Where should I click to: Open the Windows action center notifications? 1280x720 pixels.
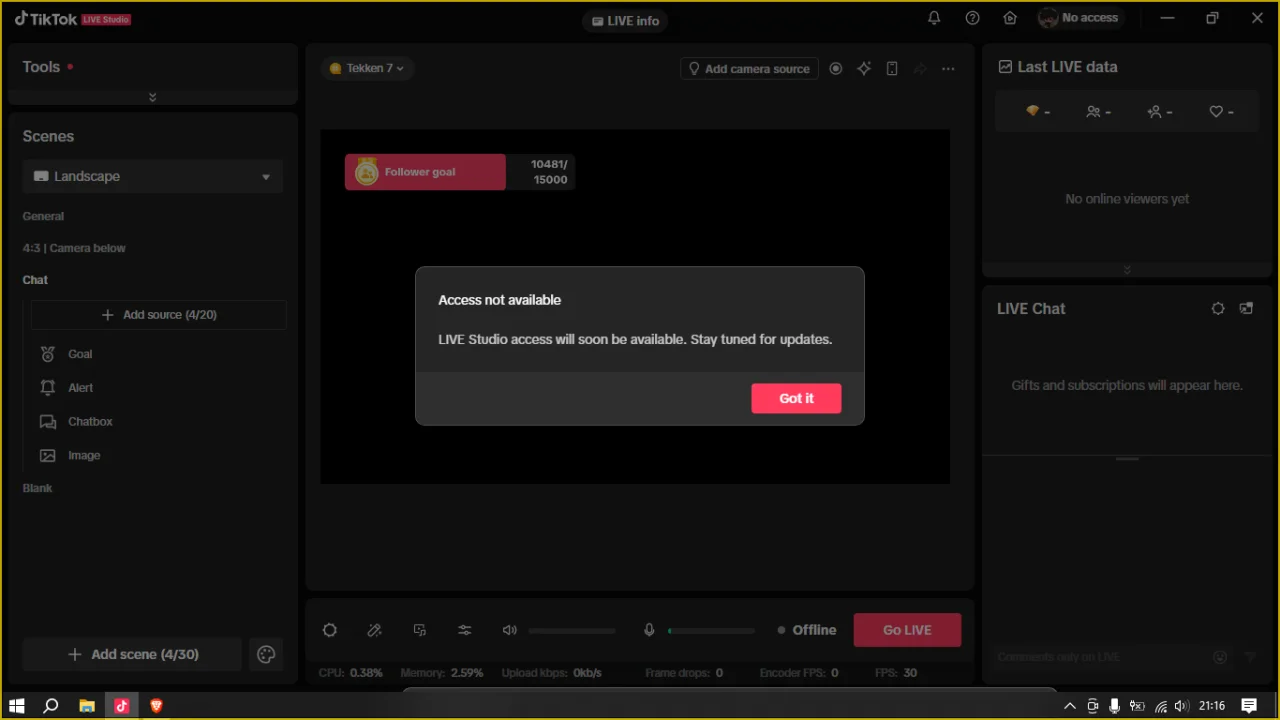coord(1249,706)
